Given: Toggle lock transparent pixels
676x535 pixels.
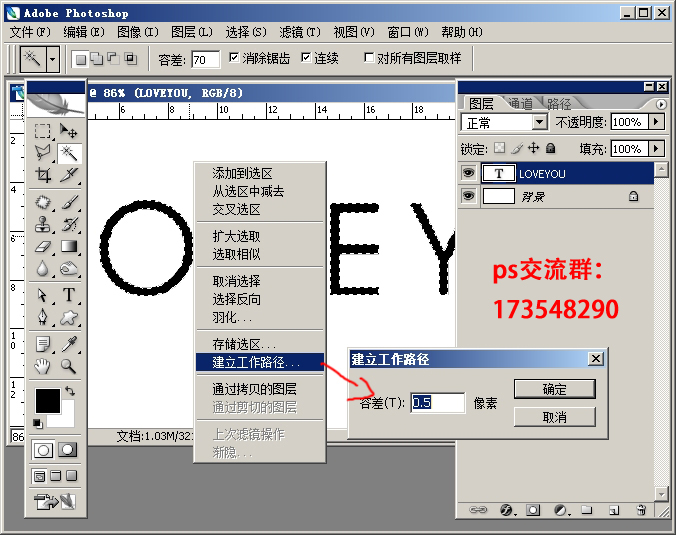Looking at the screenshot, I should (x=499, y=148).
